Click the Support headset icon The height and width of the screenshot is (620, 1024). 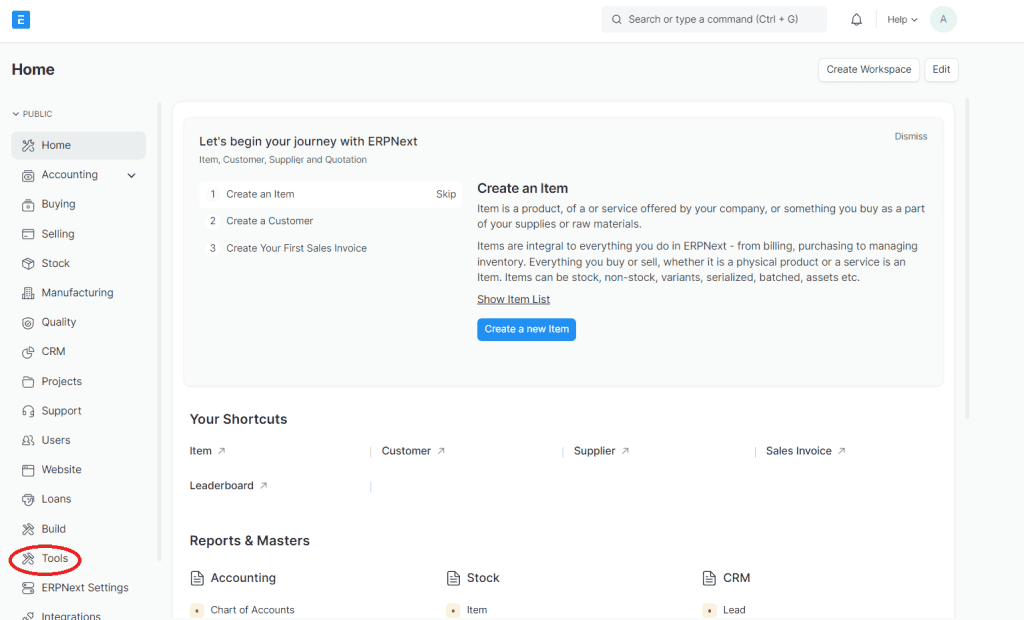click(x=28, y=411)
